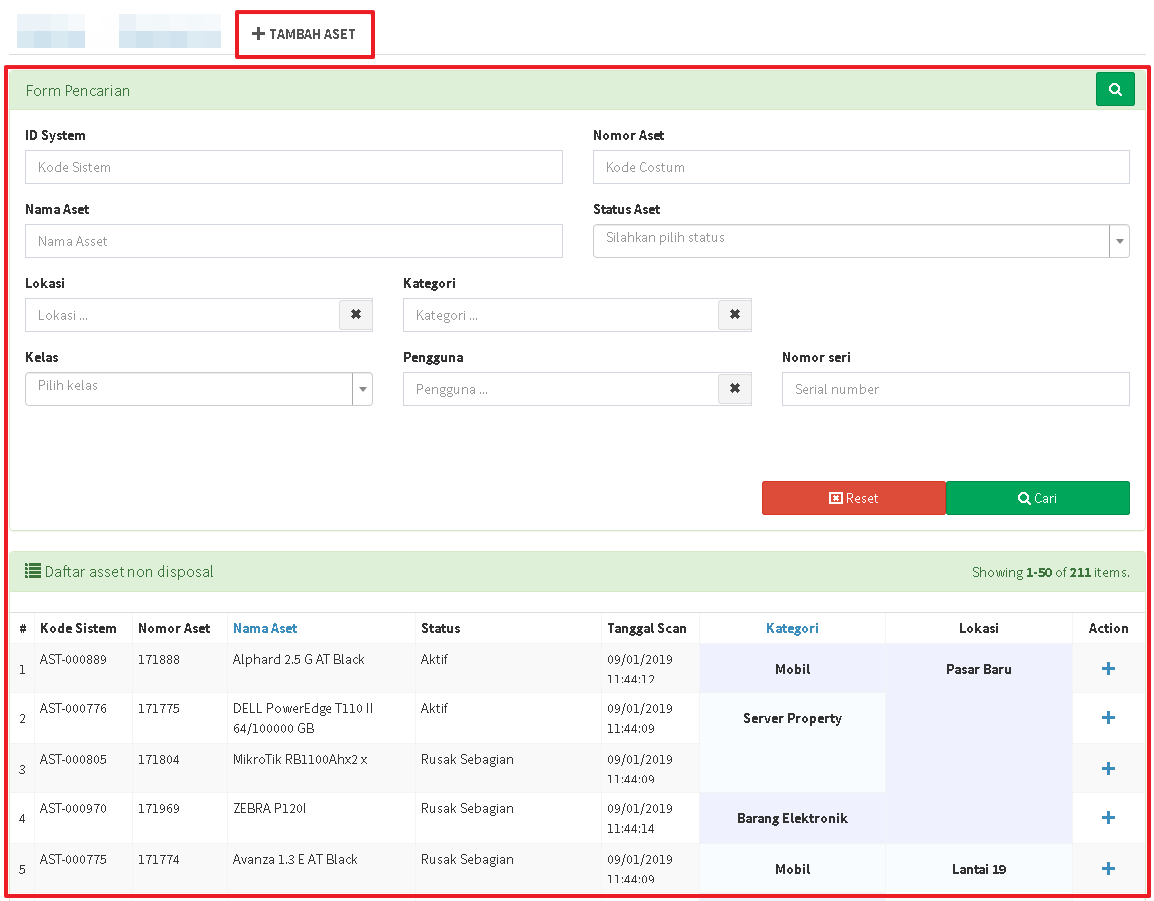Click plus action icon for DELL PowerEdge row
This screenshot has width=1154, height=901.
point(1108,718)
